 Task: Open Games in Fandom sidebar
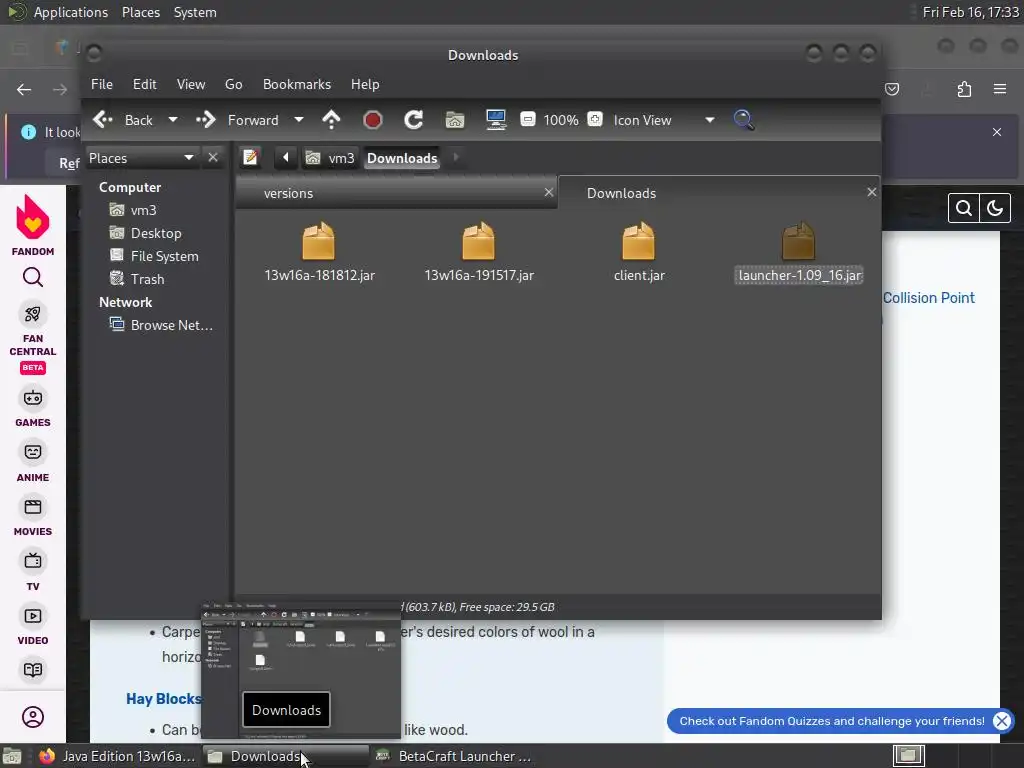pyautogui.click(x=33, y=408)
